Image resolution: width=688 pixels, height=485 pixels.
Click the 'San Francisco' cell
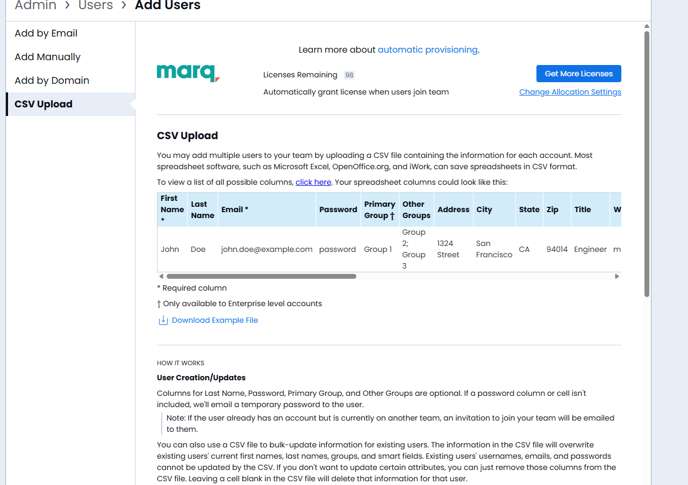(494, 249)
